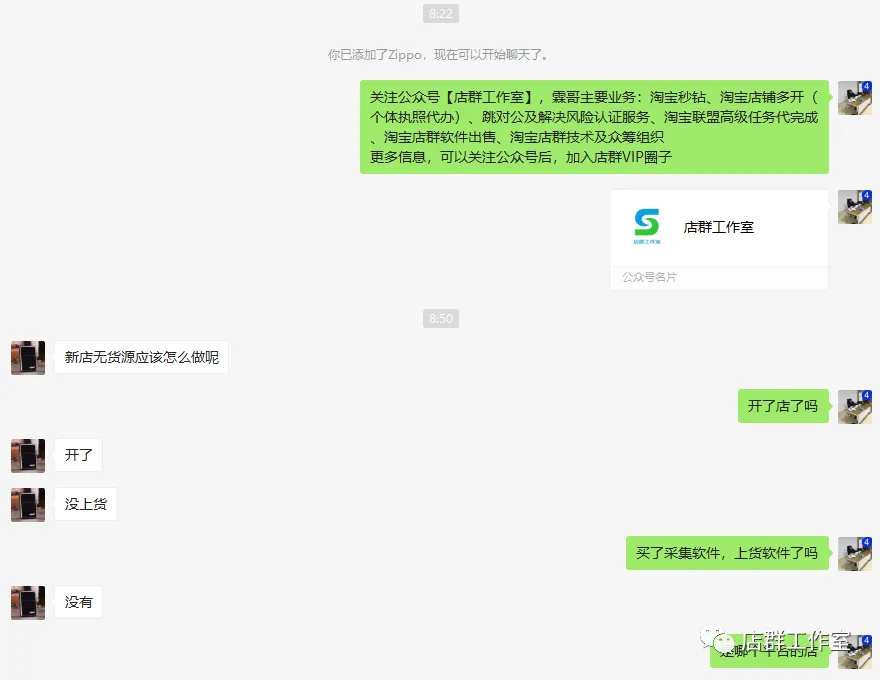Click sender avatar next to 买了采集软件 message
The width and height of the screenshot is (880, 680).
pyautogui.click(x=855, y=554)
